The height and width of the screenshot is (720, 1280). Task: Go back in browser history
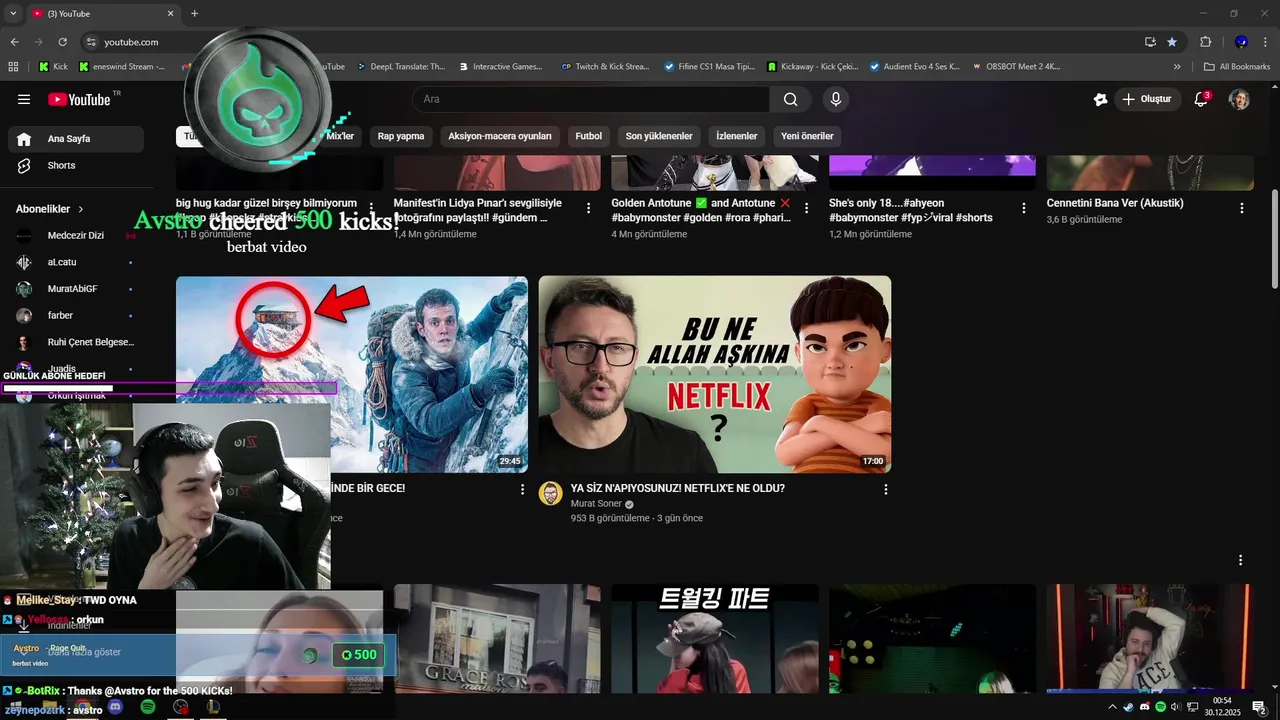14,42
